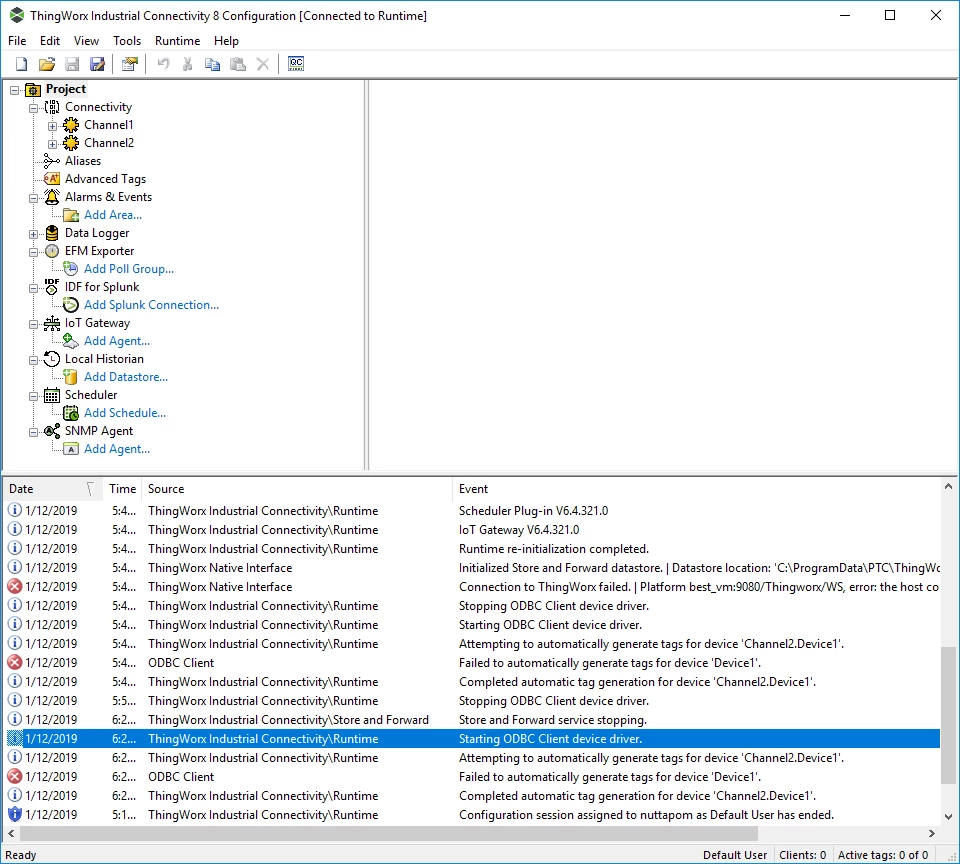960x864 pixels.
Task: Sort the event log by Date column
Action: [x=52, y=489]
